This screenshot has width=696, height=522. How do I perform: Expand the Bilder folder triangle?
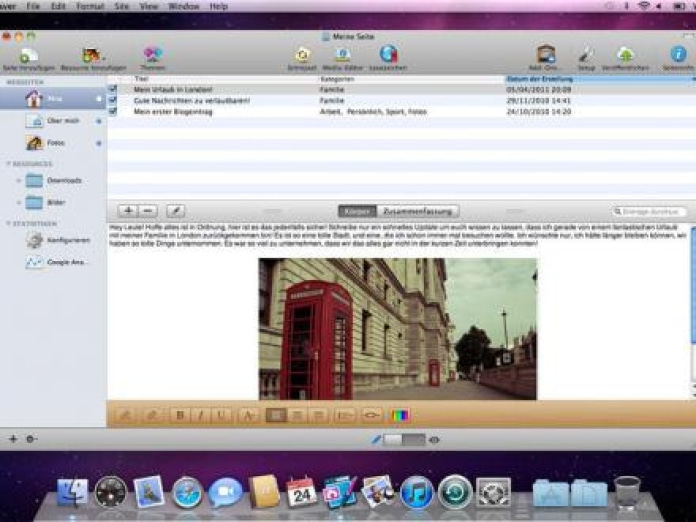click(18, 202)
